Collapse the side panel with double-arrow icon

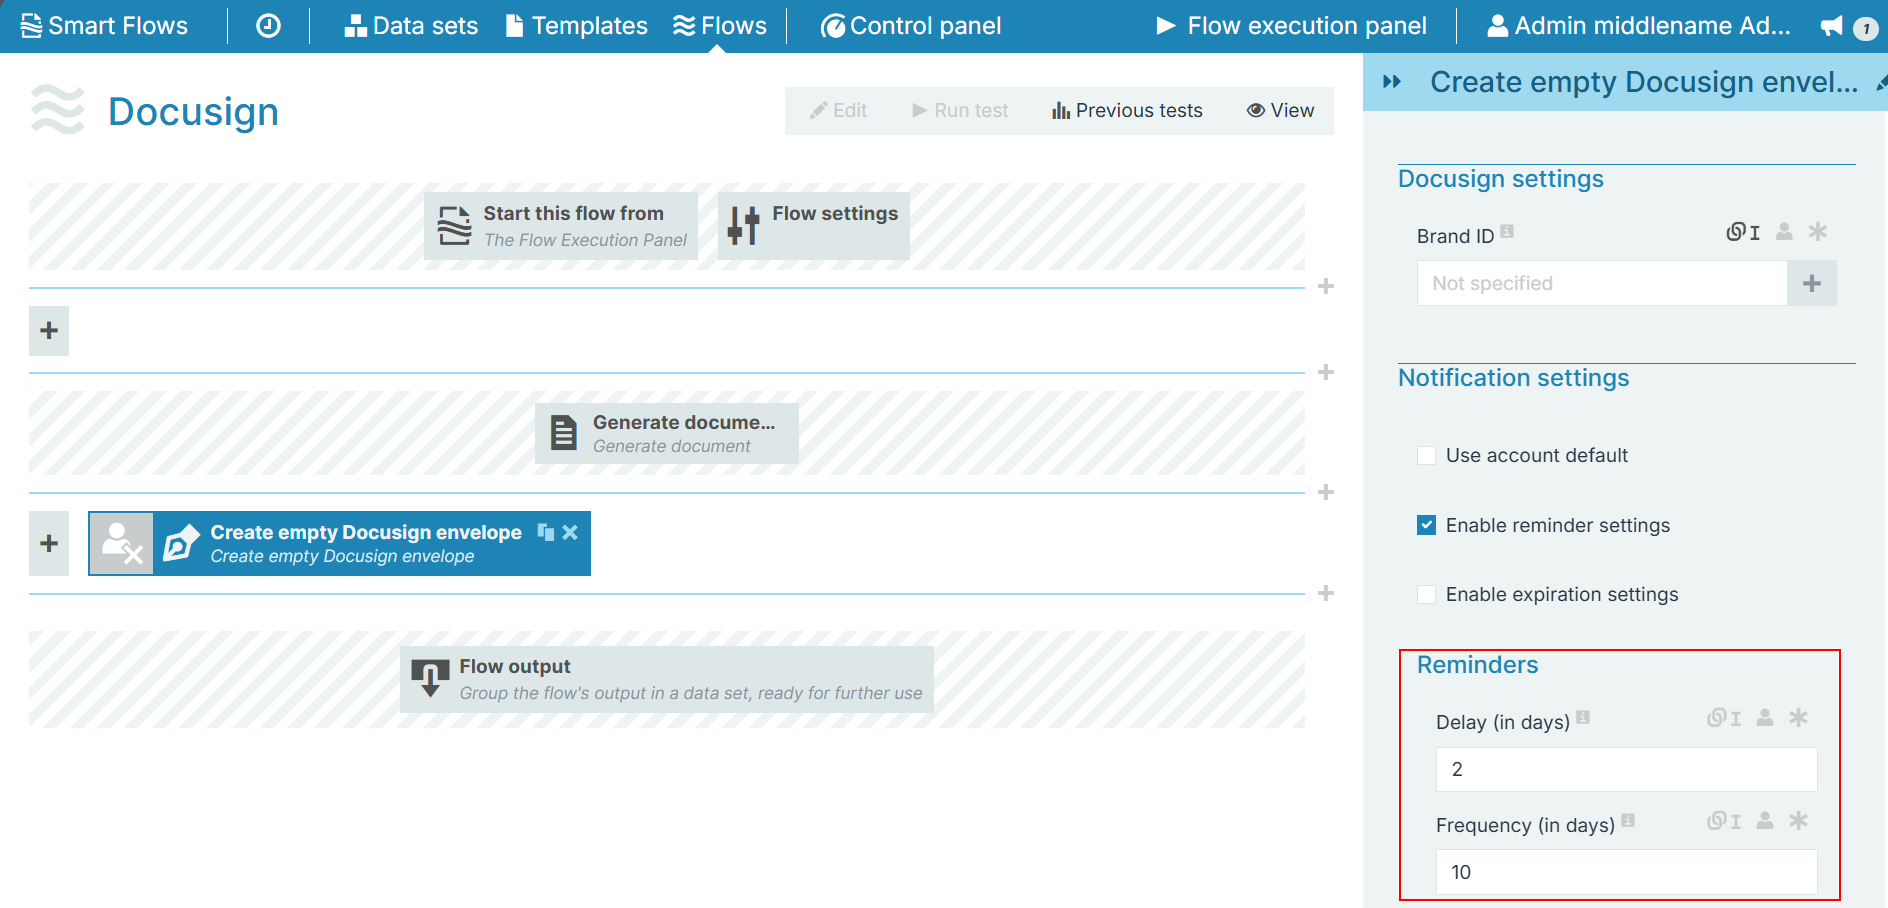1391,82
